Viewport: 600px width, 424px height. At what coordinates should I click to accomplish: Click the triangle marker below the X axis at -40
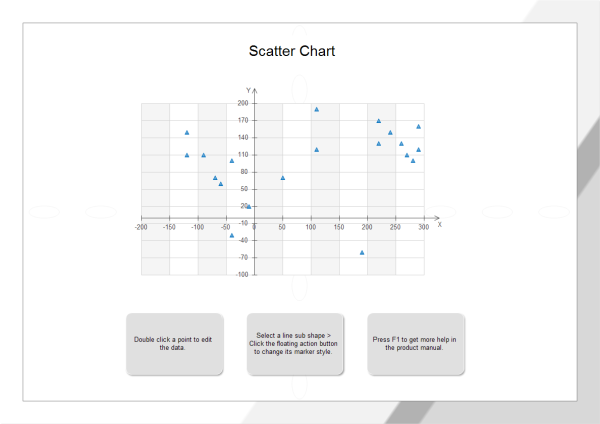click(x=232, y=235)
